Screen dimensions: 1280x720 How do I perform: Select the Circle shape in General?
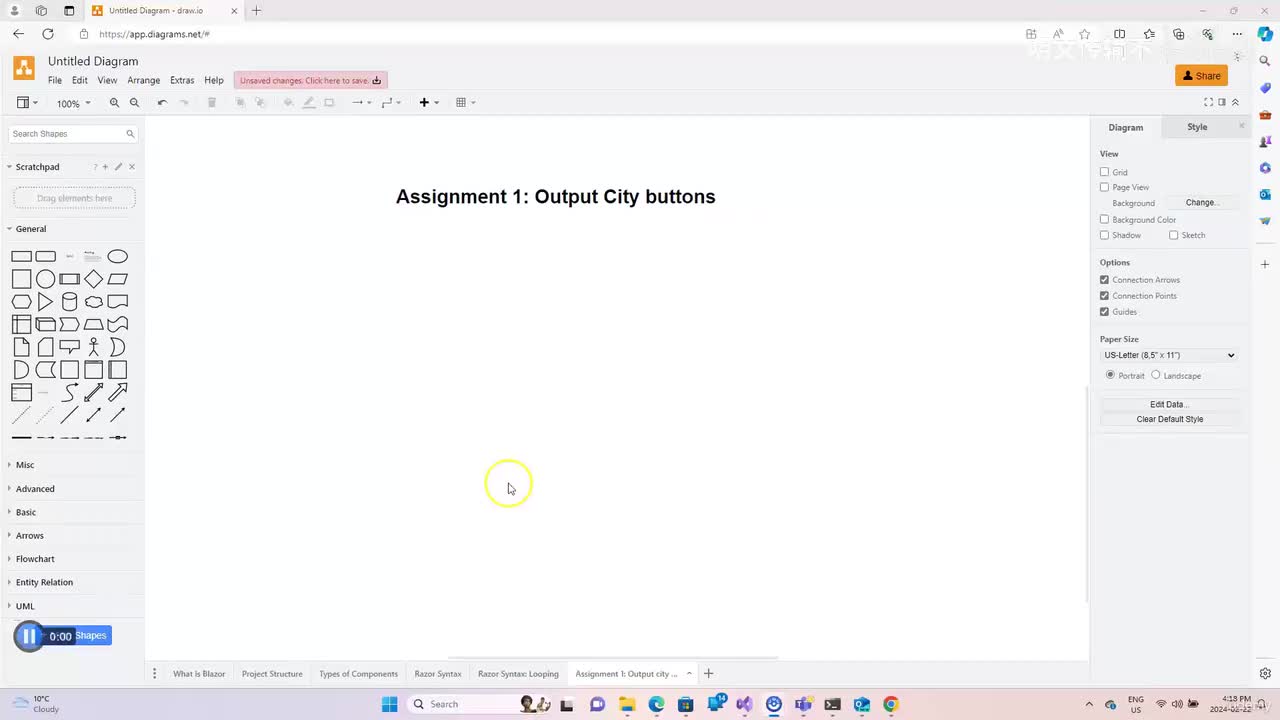46,279
